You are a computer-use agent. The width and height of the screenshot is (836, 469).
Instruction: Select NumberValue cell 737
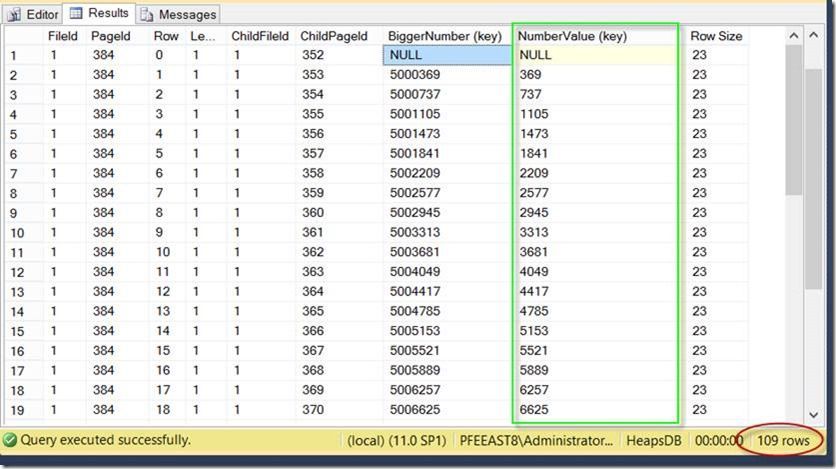pyautogui.click(x=596, y=94)
